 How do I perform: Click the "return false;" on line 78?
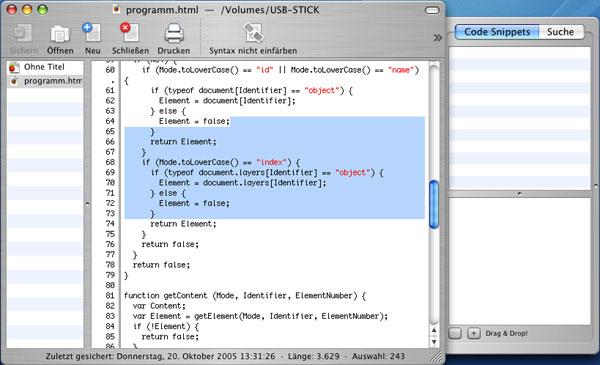[x=161, y=265]
